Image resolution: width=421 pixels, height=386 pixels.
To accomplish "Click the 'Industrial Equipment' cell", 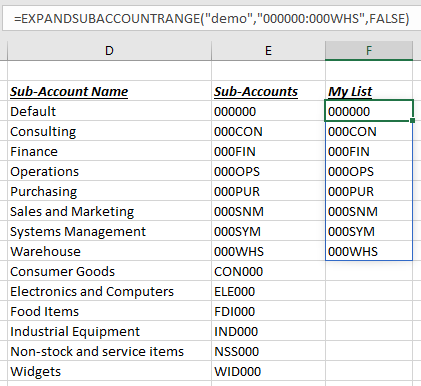I will tap(109, 331).
